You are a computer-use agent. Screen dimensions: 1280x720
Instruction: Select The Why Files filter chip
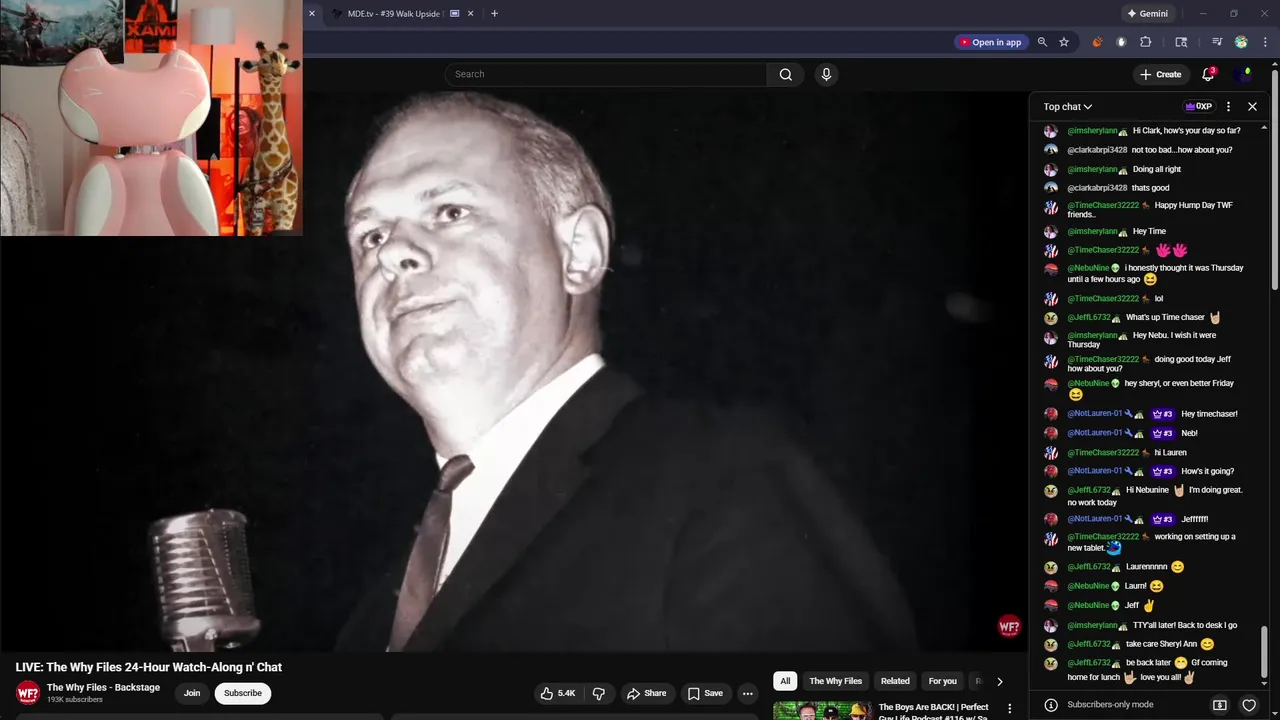[x=835, y=681]
